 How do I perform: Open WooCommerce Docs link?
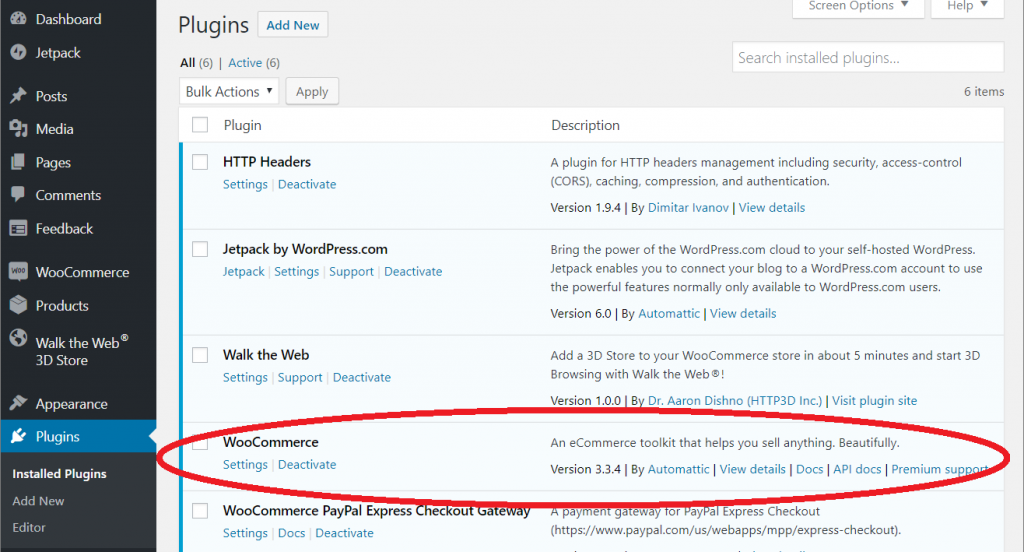coord(809,469)
